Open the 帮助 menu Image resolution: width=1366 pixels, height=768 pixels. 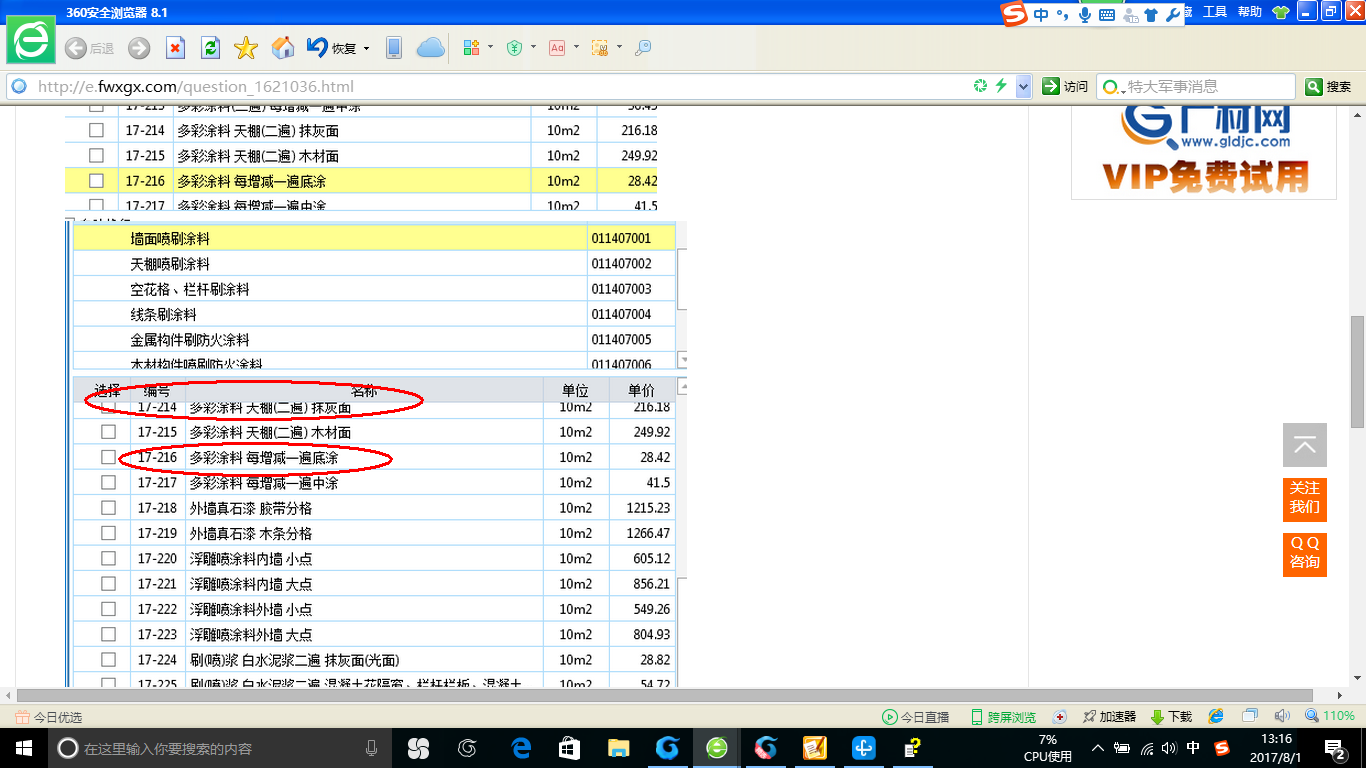coord(1250,12)
